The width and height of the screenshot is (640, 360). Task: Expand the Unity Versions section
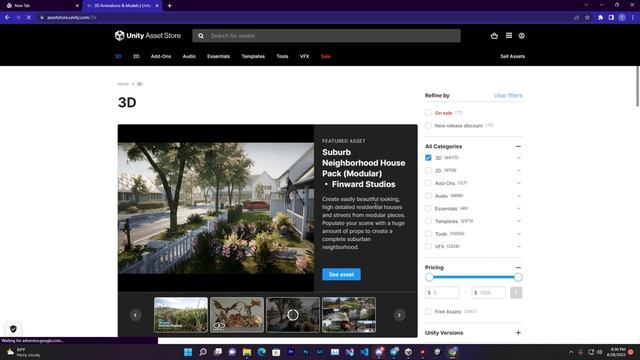pos(518,333)
